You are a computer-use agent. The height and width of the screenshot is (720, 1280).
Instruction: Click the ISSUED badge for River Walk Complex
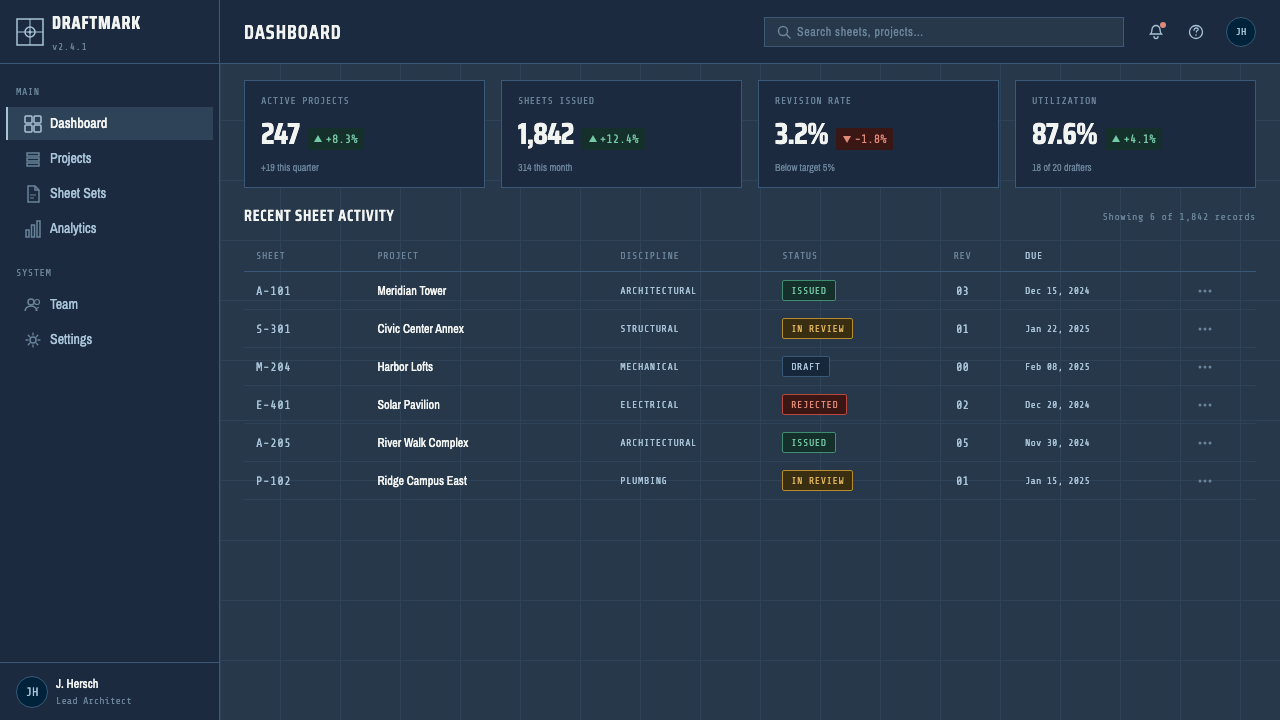(x=809, y=443)
